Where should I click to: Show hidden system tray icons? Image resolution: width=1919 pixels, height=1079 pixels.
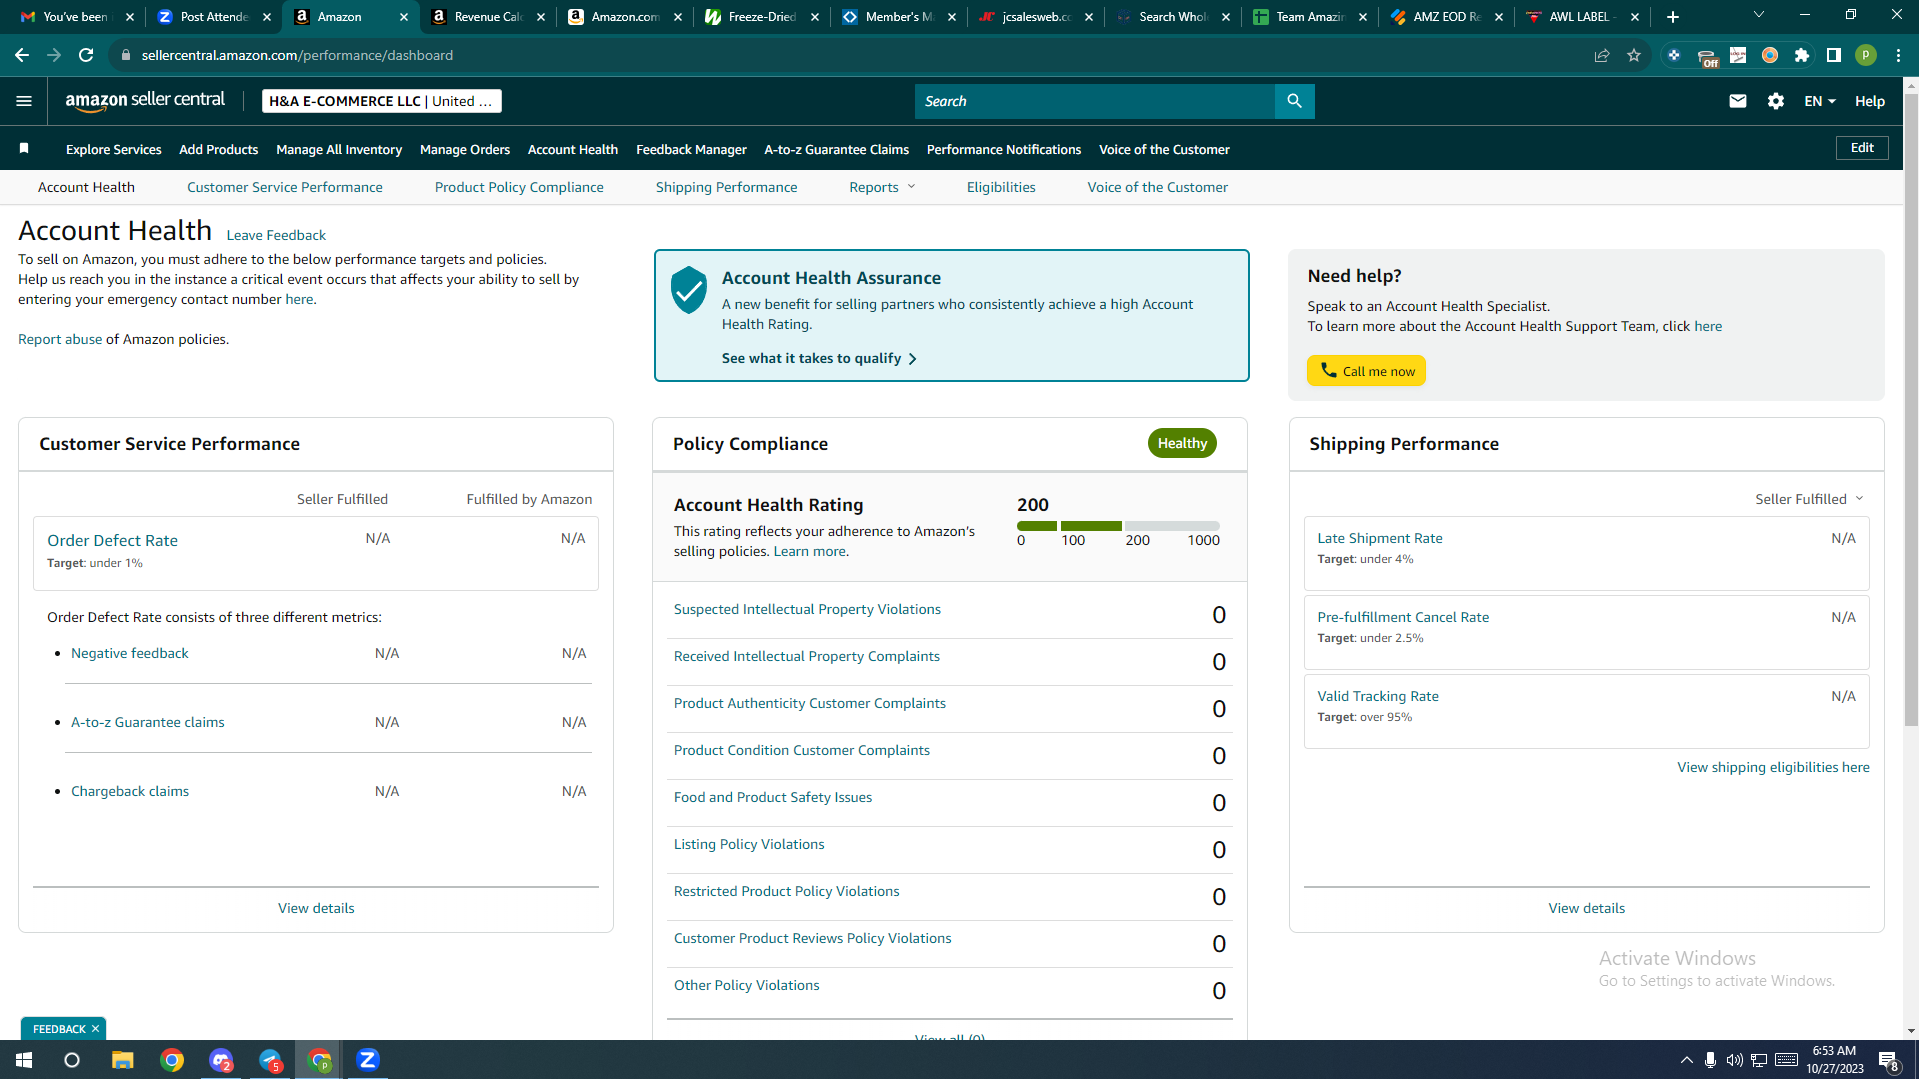tap(1686, 1060)
